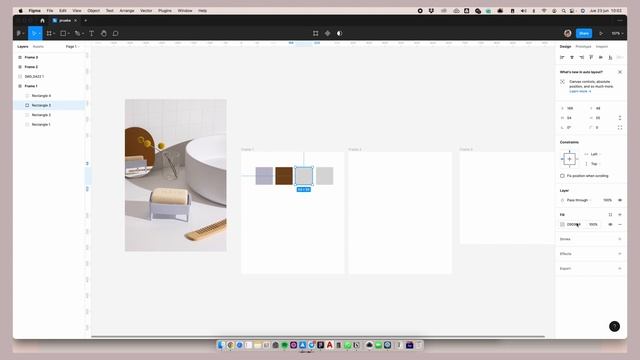Open the user avatar in toolbar

(x=567, y=33)
